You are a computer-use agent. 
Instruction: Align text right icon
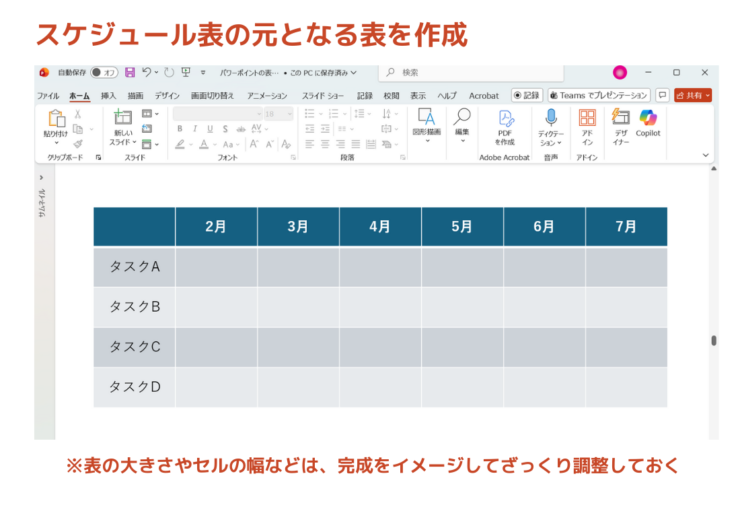click(x=340, y=144)
